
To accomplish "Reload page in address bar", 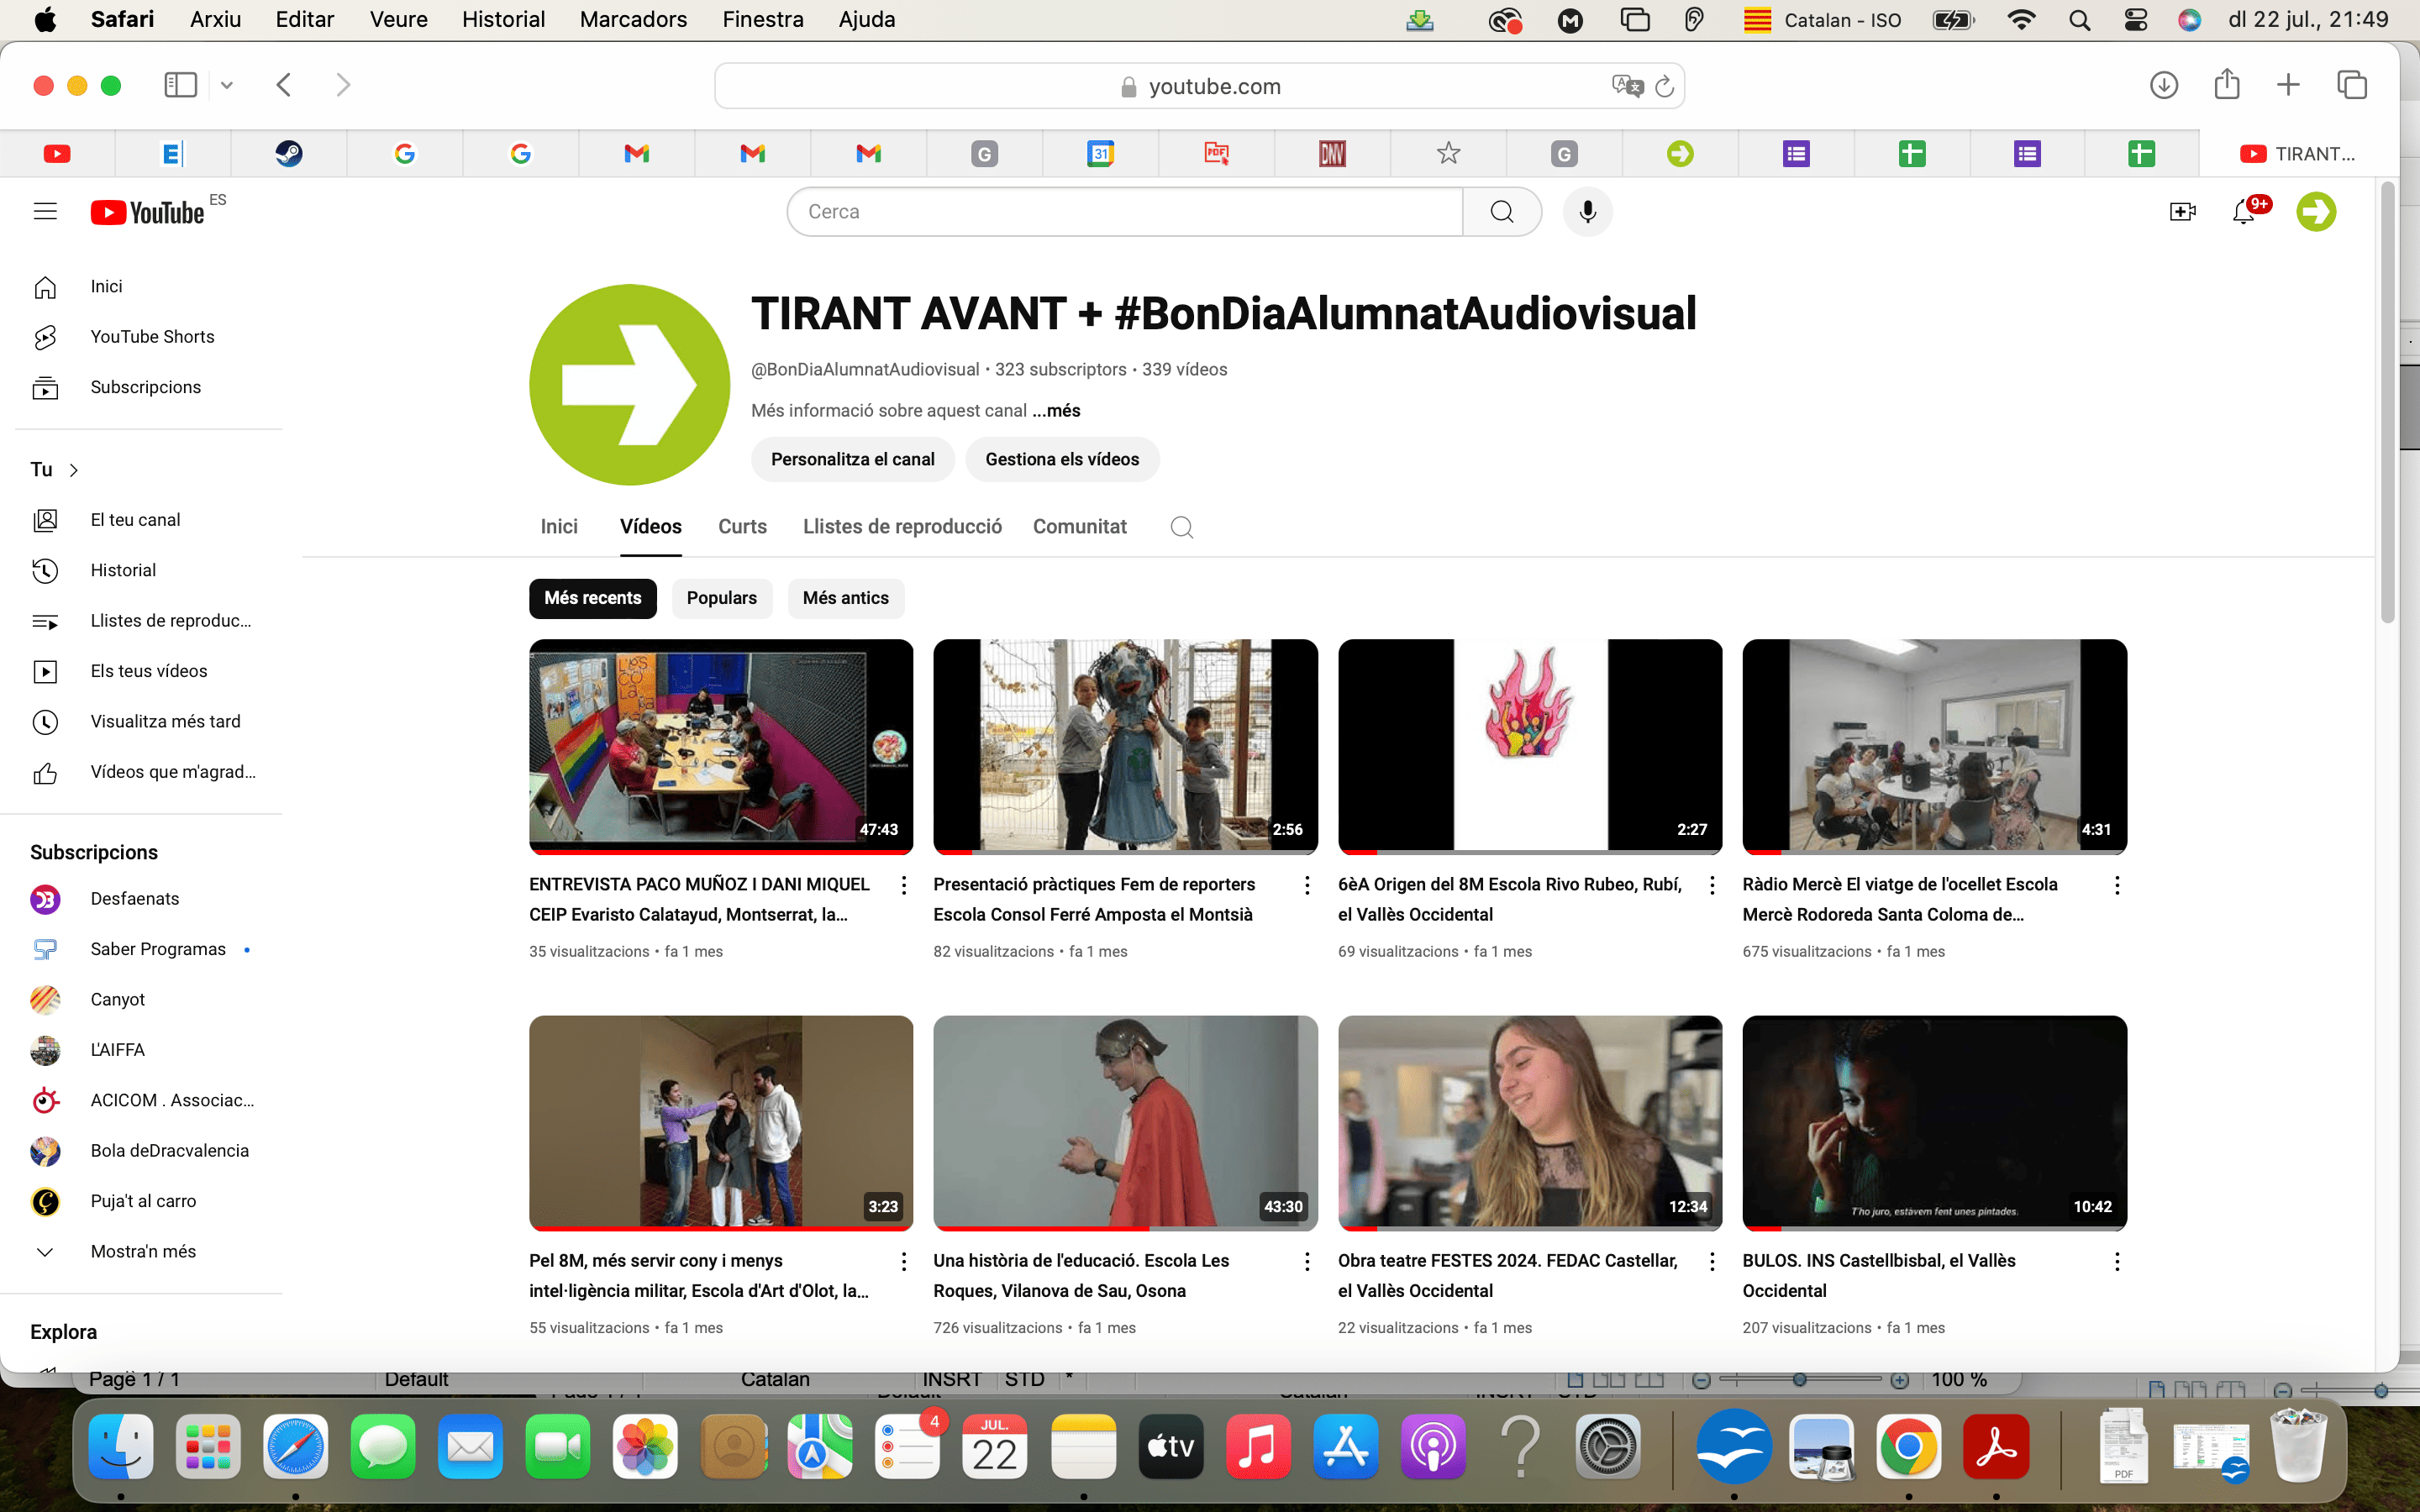I will (x=1664, y=87).
